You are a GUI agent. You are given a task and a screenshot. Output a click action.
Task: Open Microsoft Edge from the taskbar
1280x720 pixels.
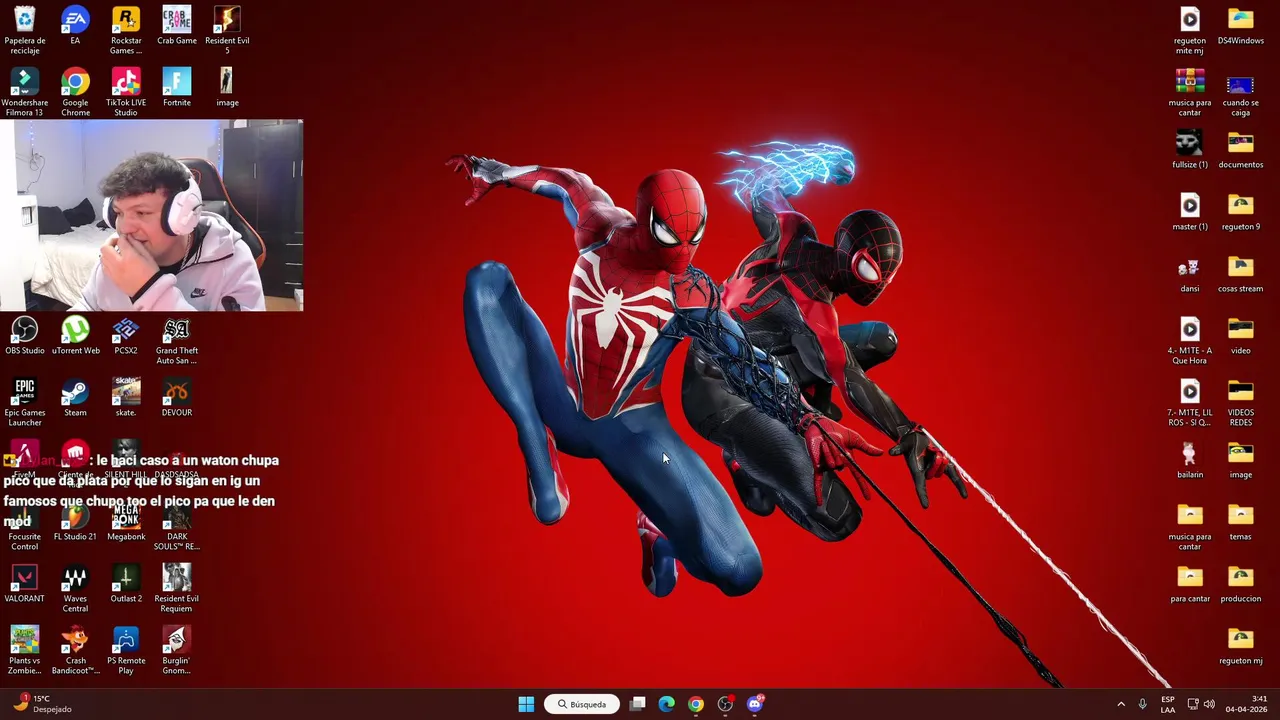[x=666, y=704]
